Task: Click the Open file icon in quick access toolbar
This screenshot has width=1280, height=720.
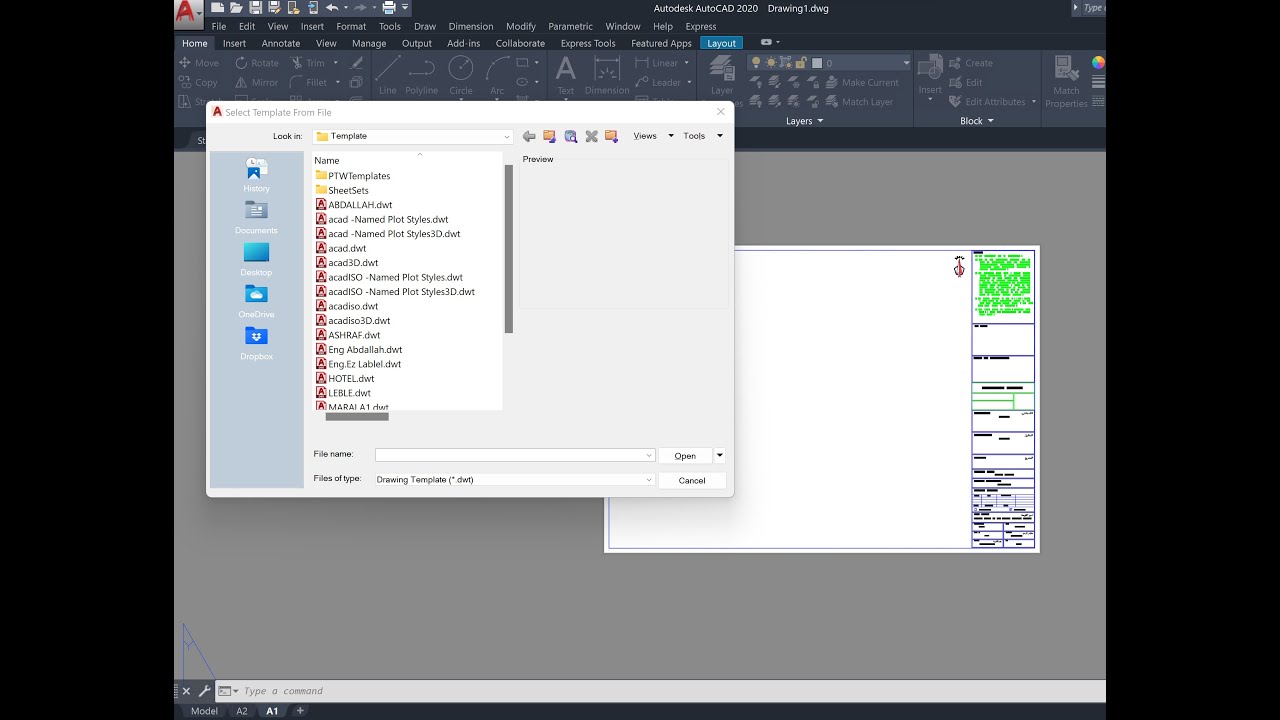Action: point(236,8)
